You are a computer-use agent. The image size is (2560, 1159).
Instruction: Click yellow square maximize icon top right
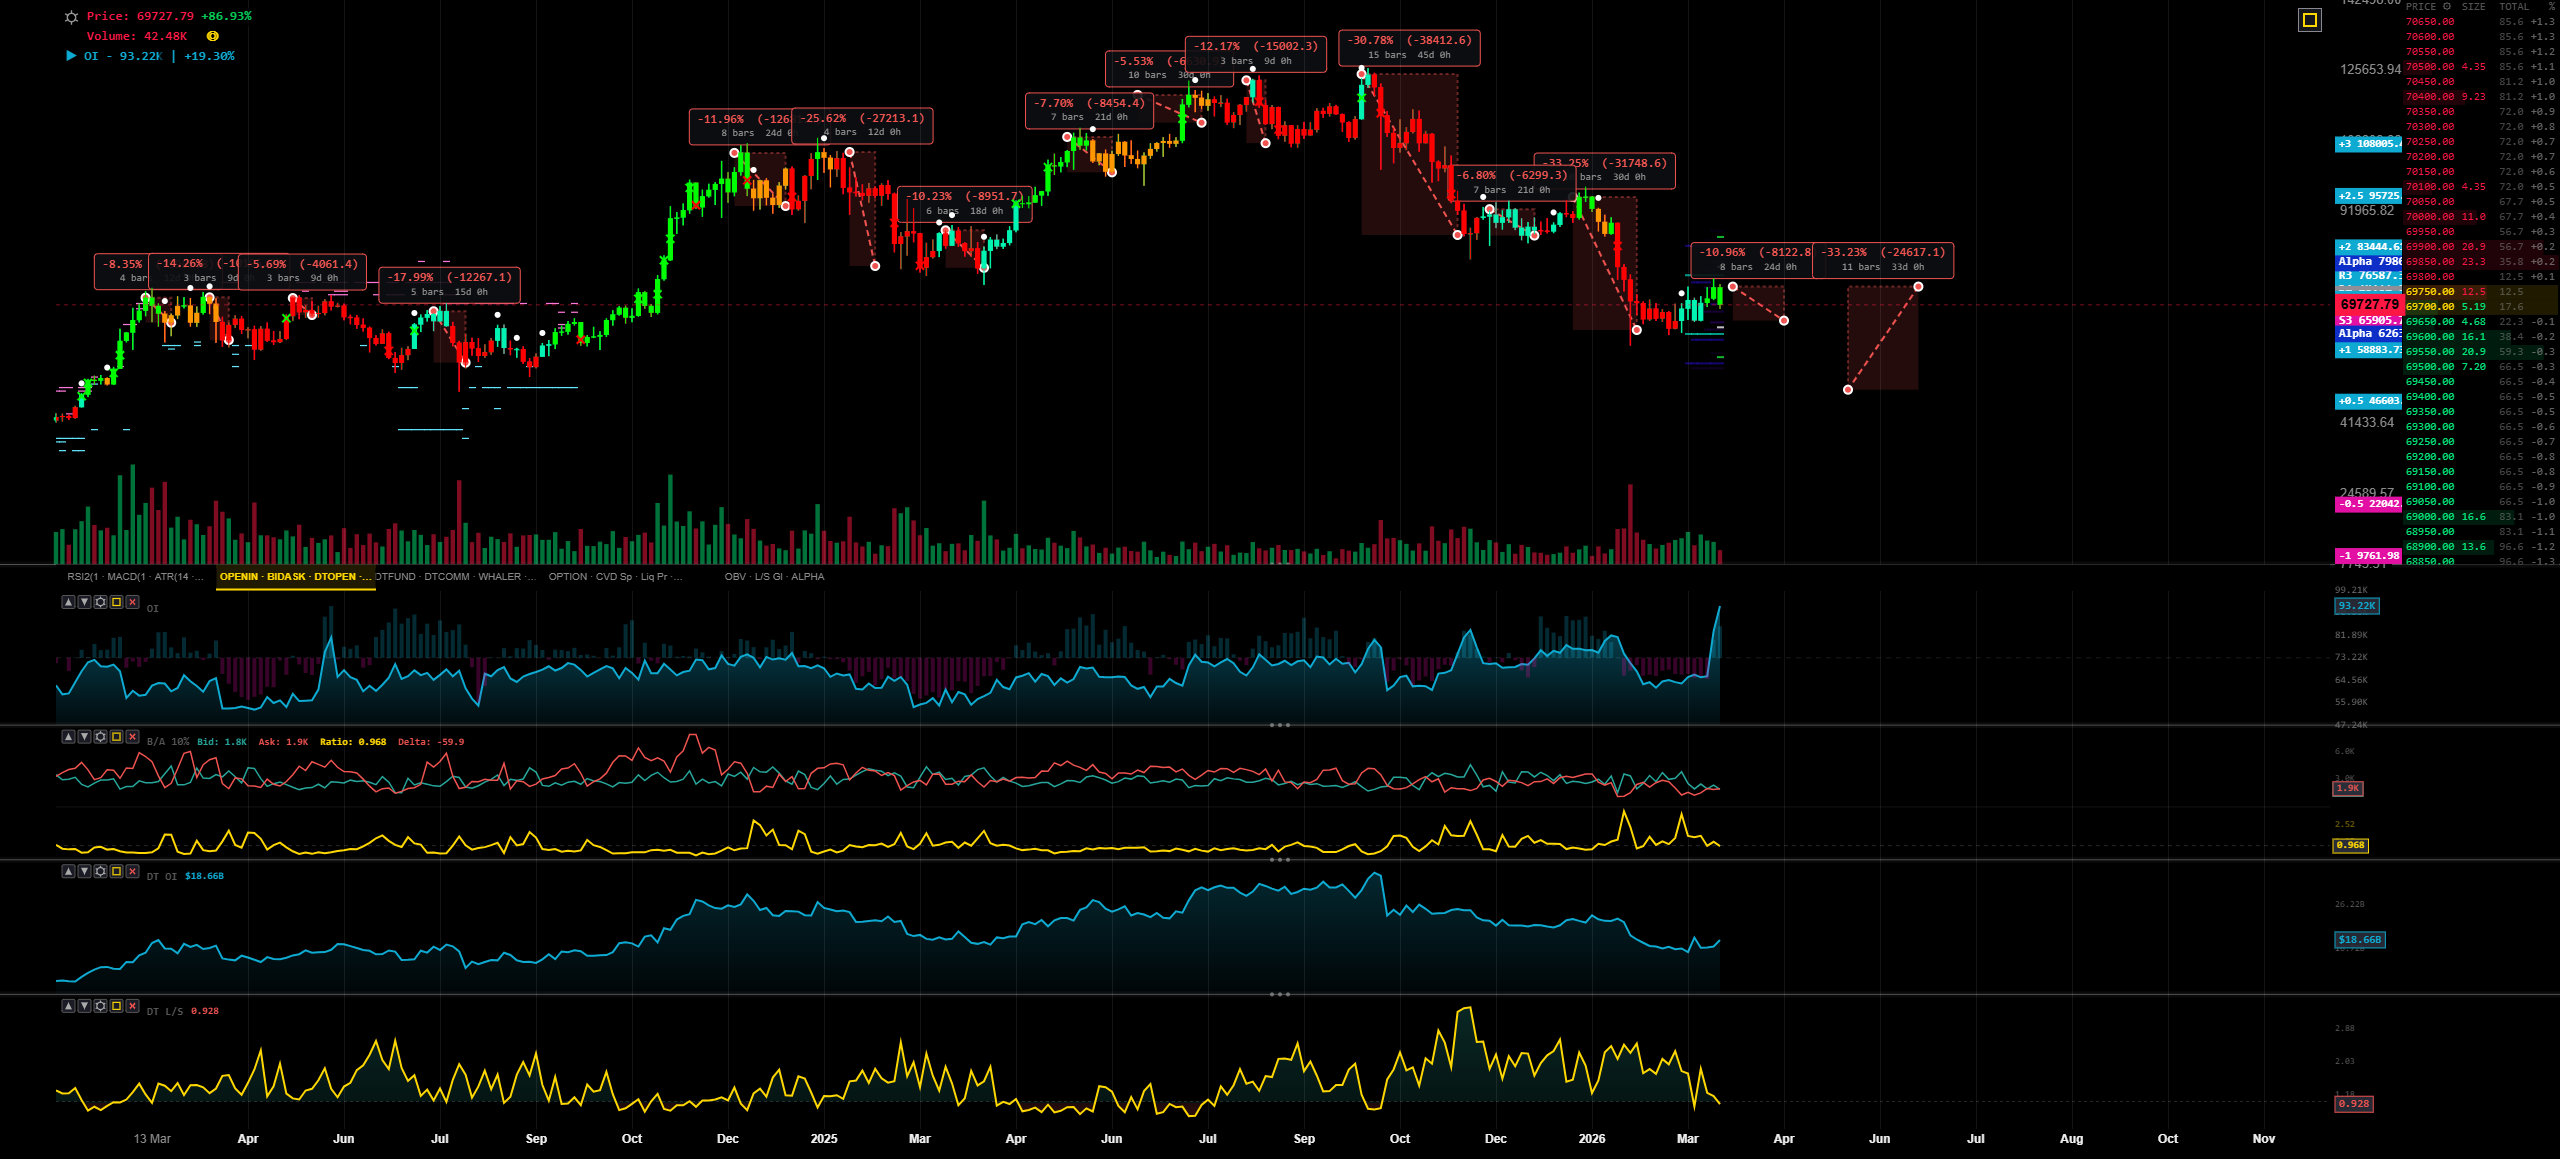click(x=2309, y=20)
